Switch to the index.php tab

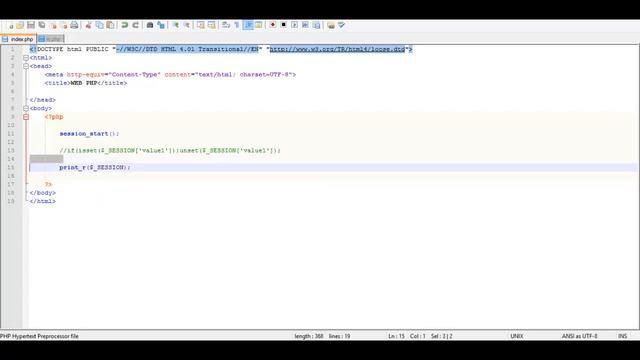click(x=18, y=39)
